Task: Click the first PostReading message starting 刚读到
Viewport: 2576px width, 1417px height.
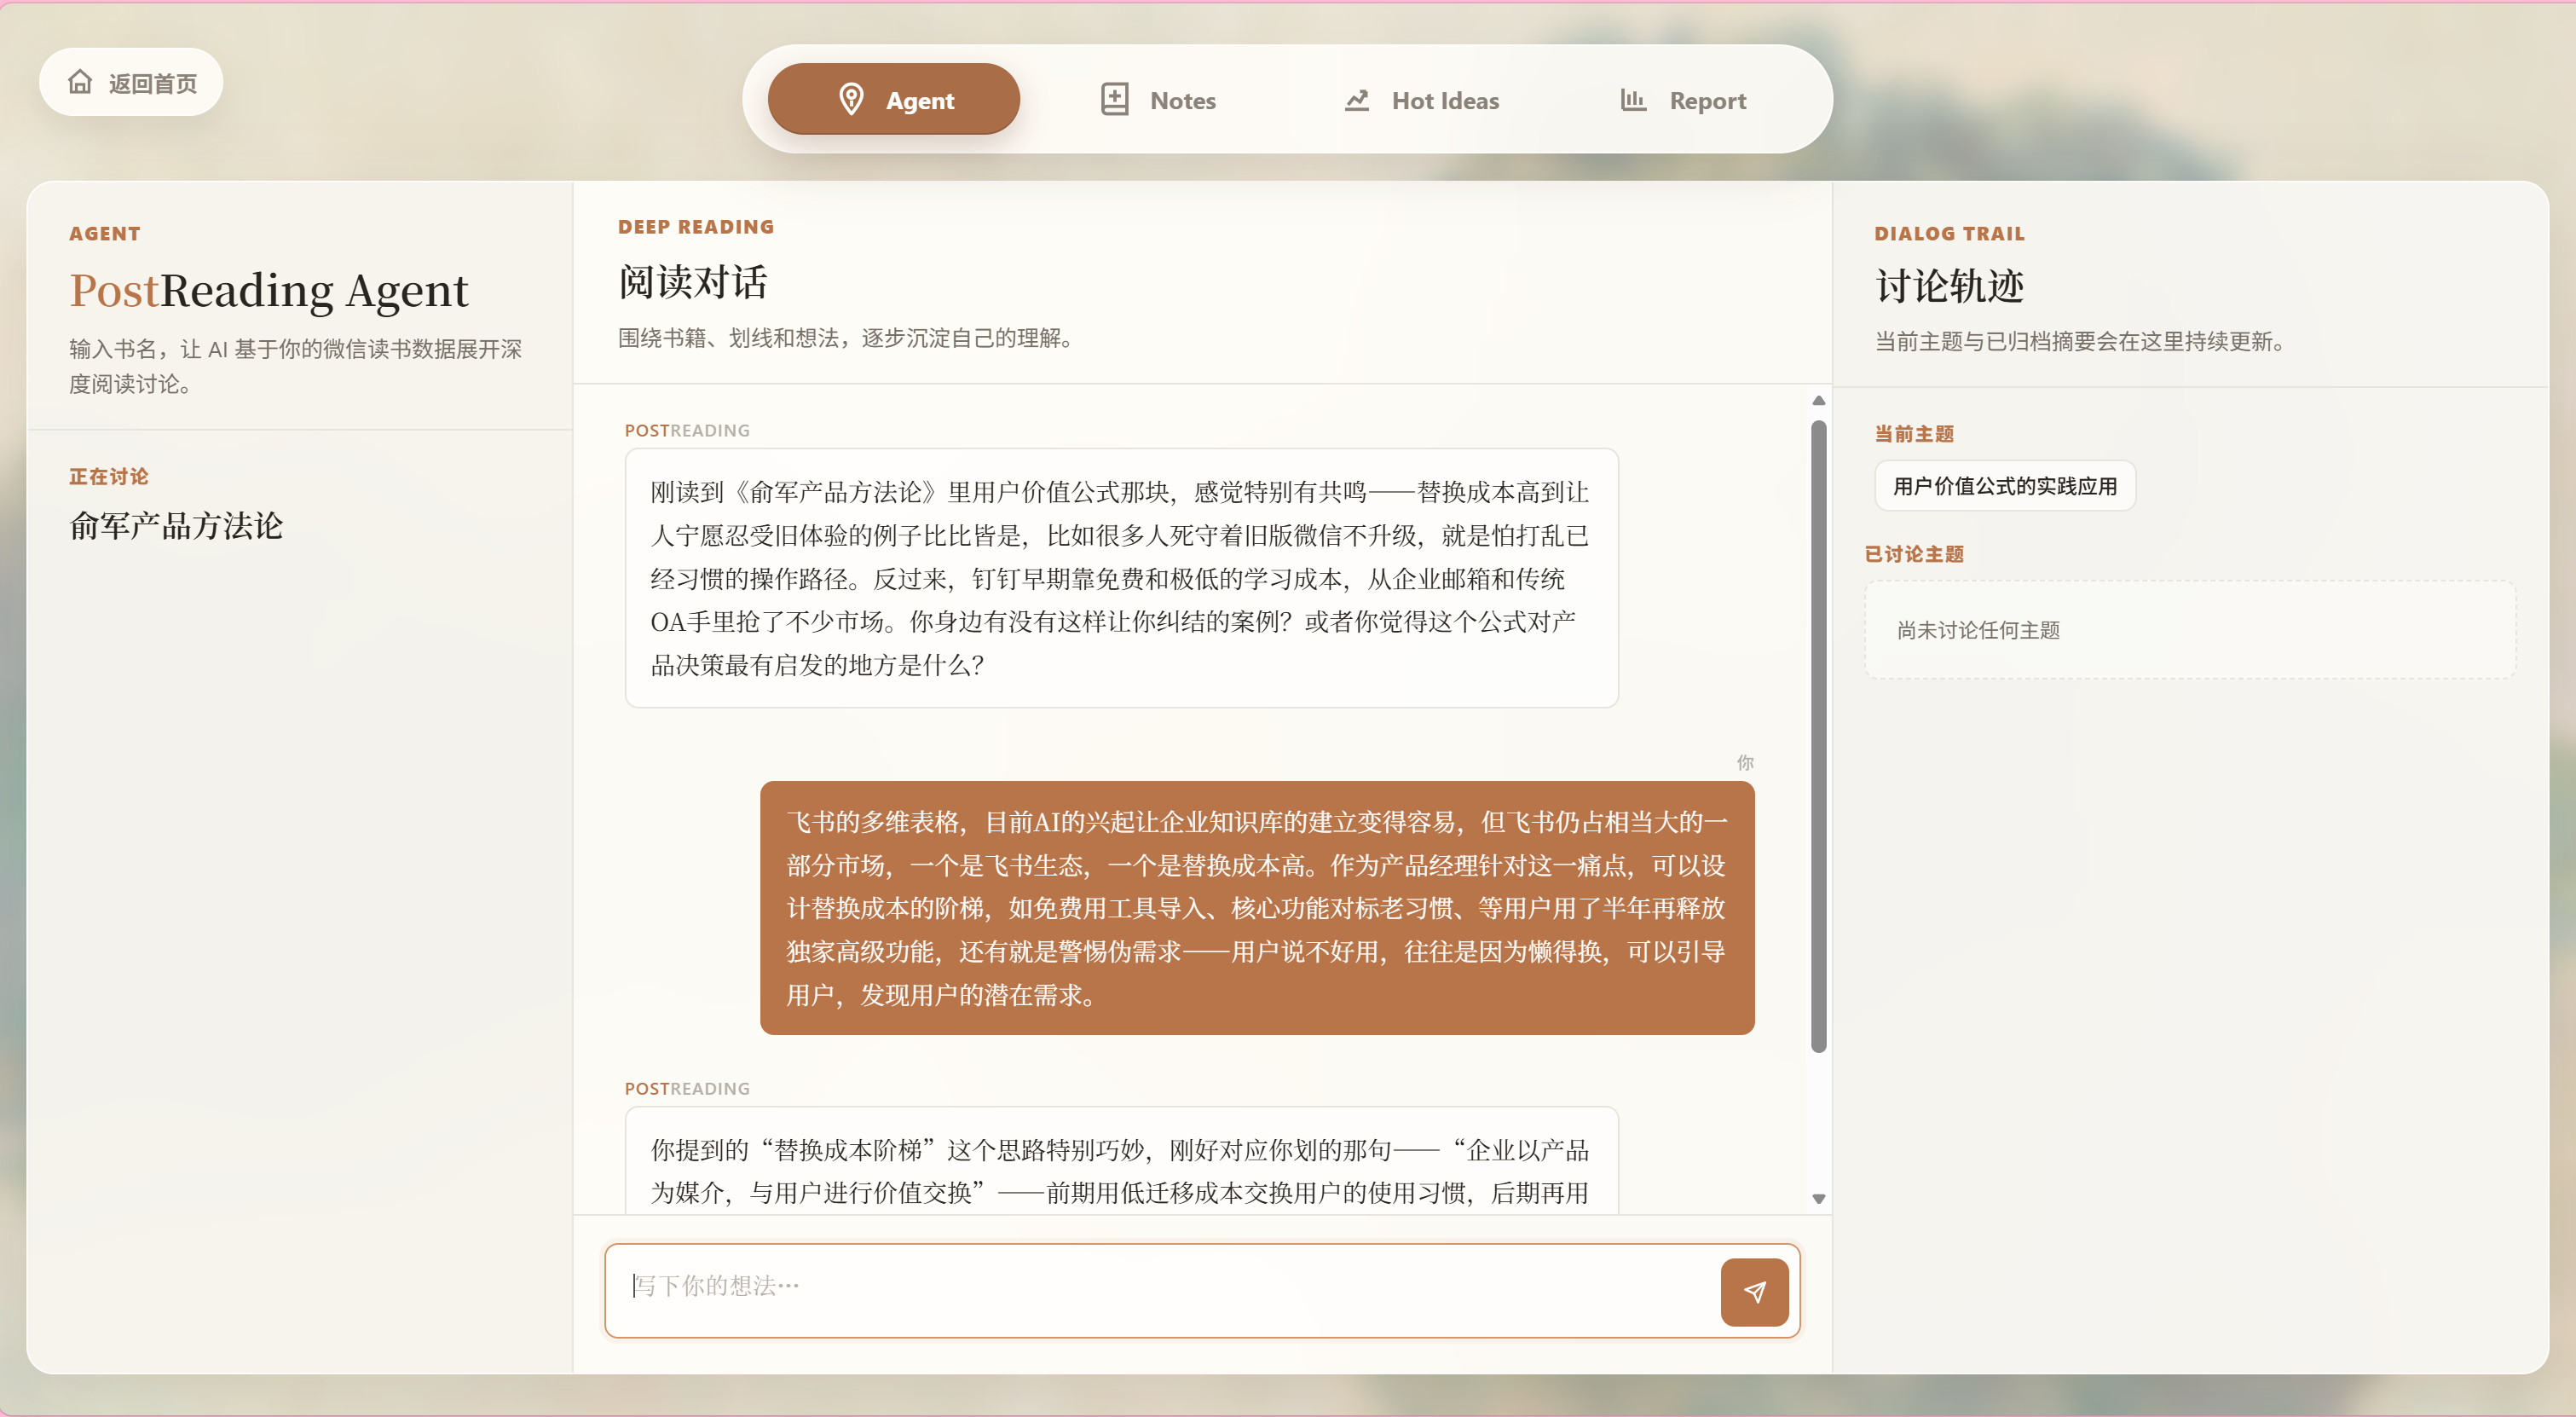Action: (1120, 578)
